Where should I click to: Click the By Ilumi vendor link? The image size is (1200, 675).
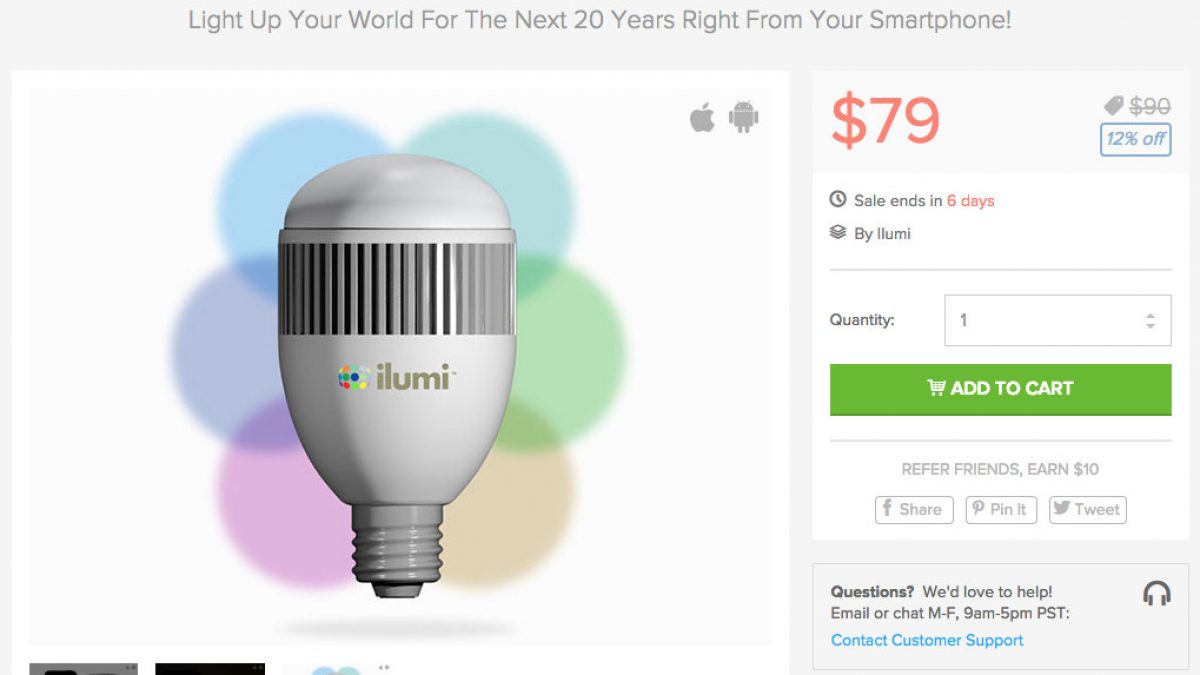click(x=882, y=234)
